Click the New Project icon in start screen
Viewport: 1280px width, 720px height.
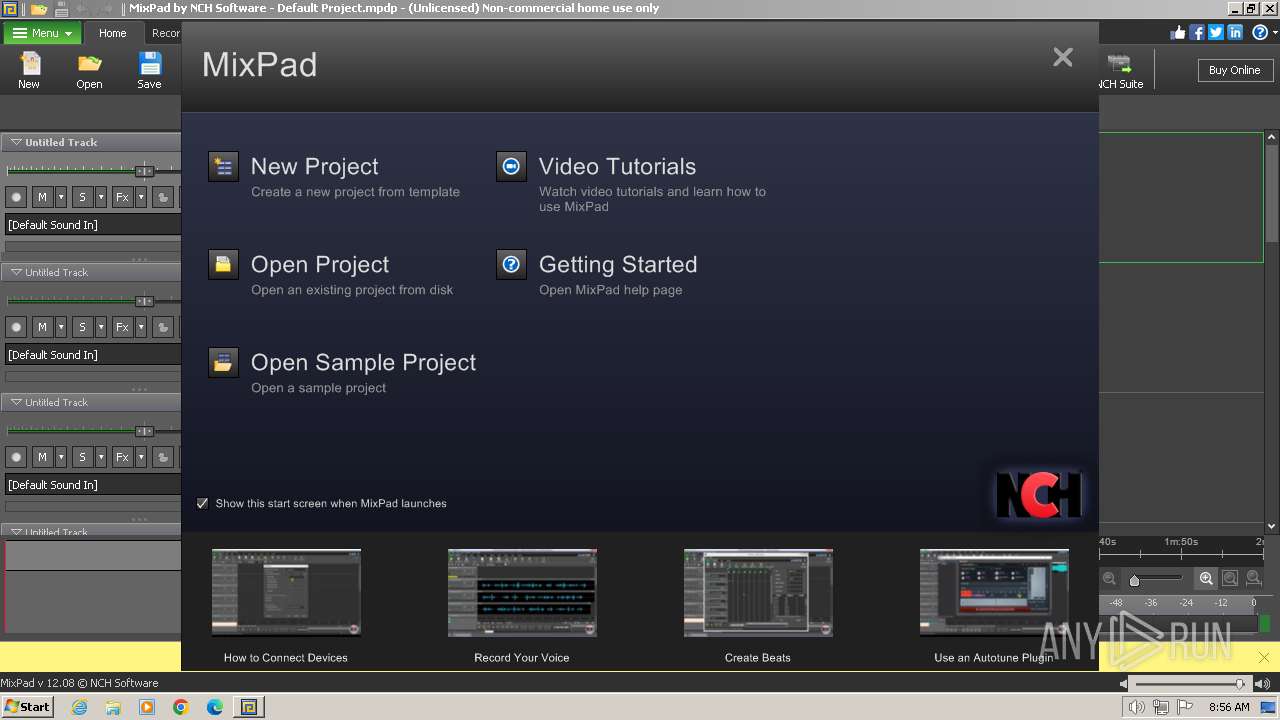223,167
